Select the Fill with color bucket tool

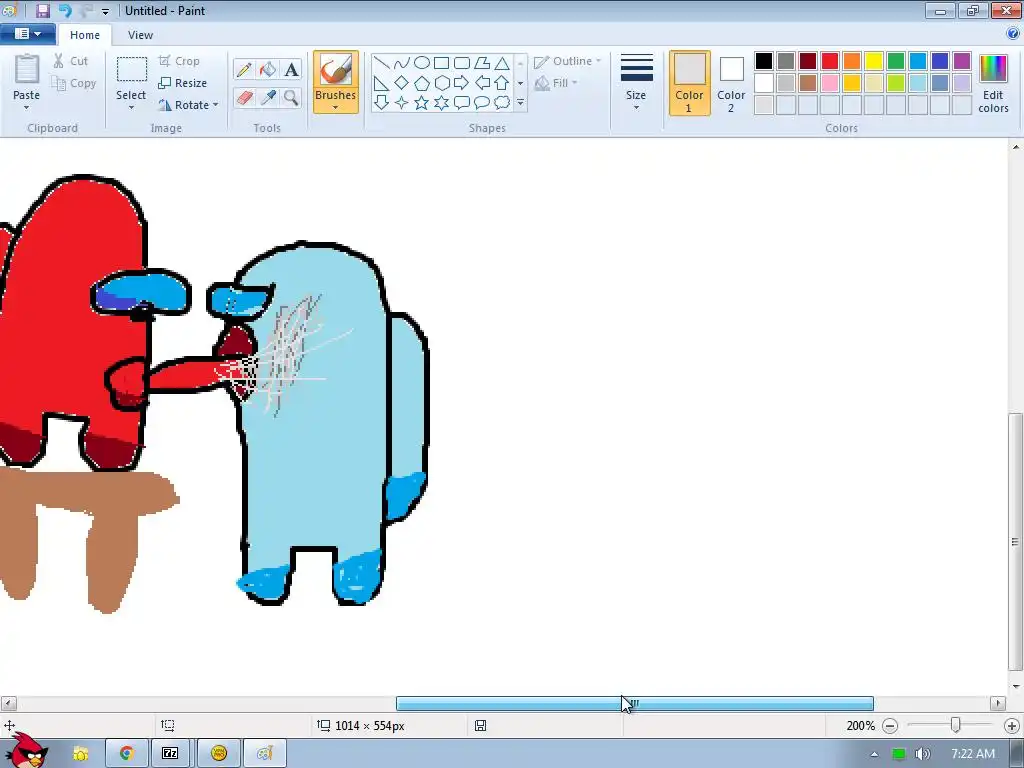pos(268,69)
